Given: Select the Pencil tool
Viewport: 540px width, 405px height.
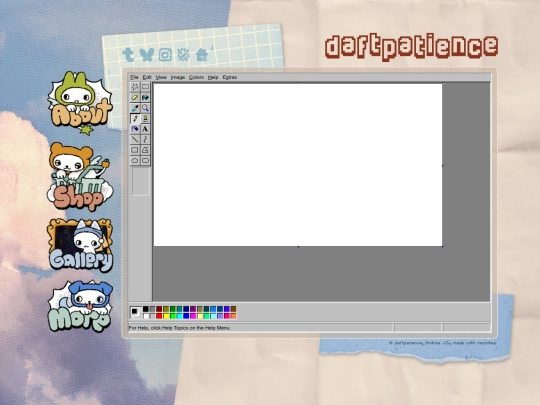Looking at the screenshot, I should 135,119.
